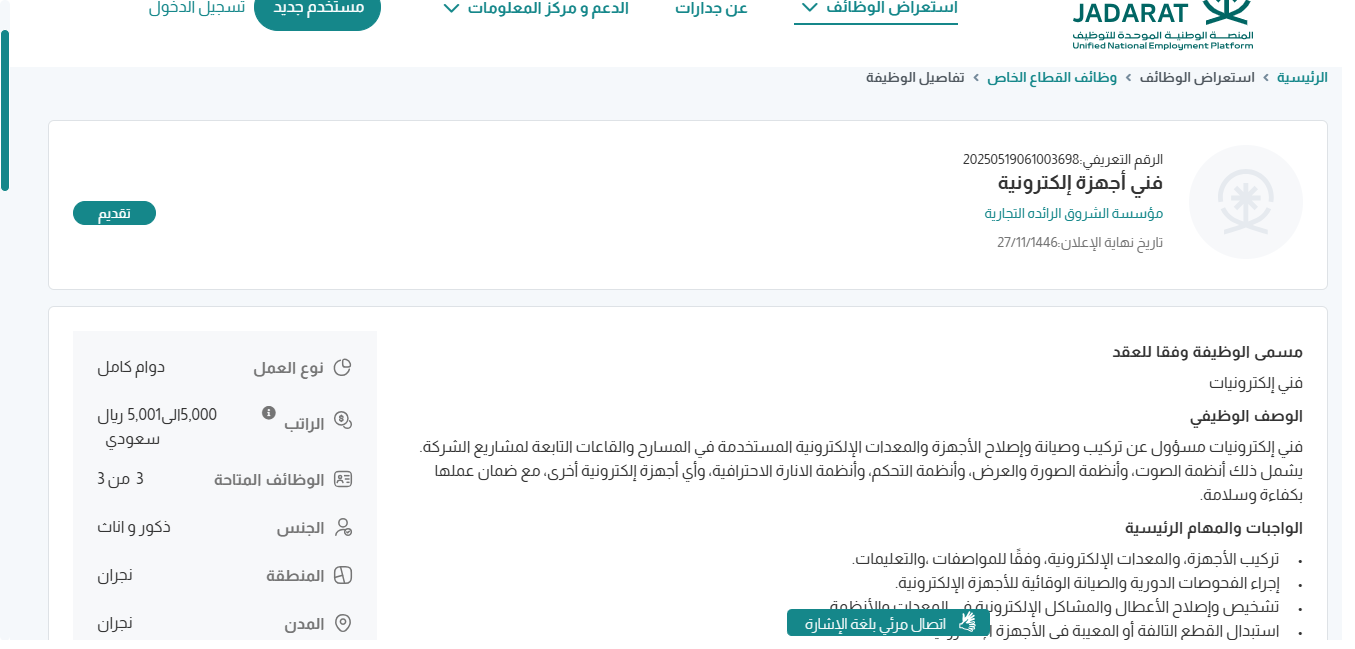Click استعراض الوظائف breadcrumb link
Image resolution: width=1355 pixels, height=649 pixels.
click(1197, 77)
